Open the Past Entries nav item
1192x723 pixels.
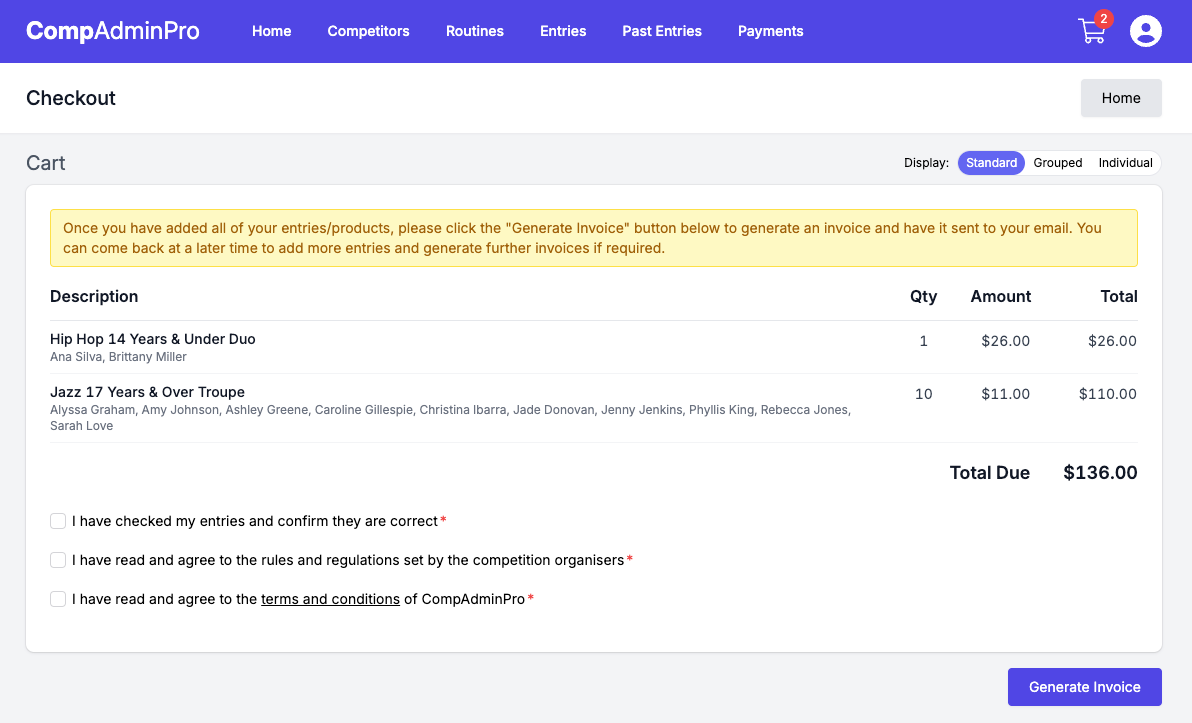[x=662, y=31]
